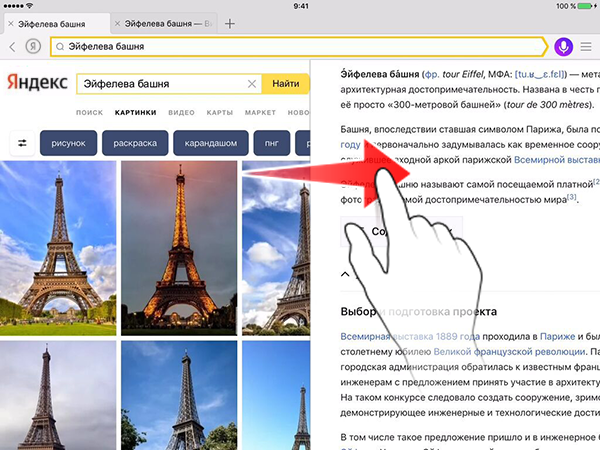Open the МАРКЕТ section
This screenshot has height=450, width=600.
point(260,112)
